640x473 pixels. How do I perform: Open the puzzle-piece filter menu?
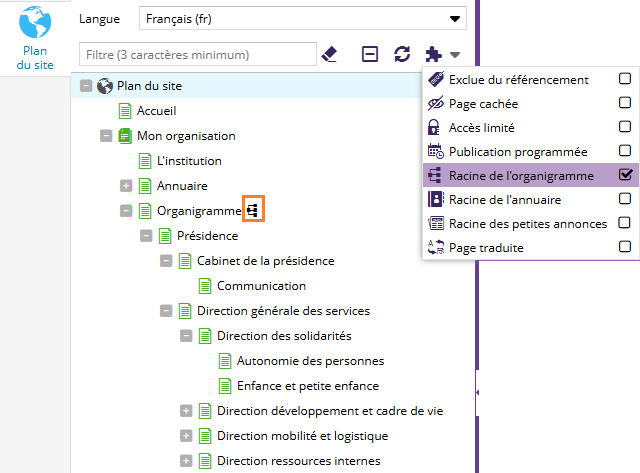(441, 54)
